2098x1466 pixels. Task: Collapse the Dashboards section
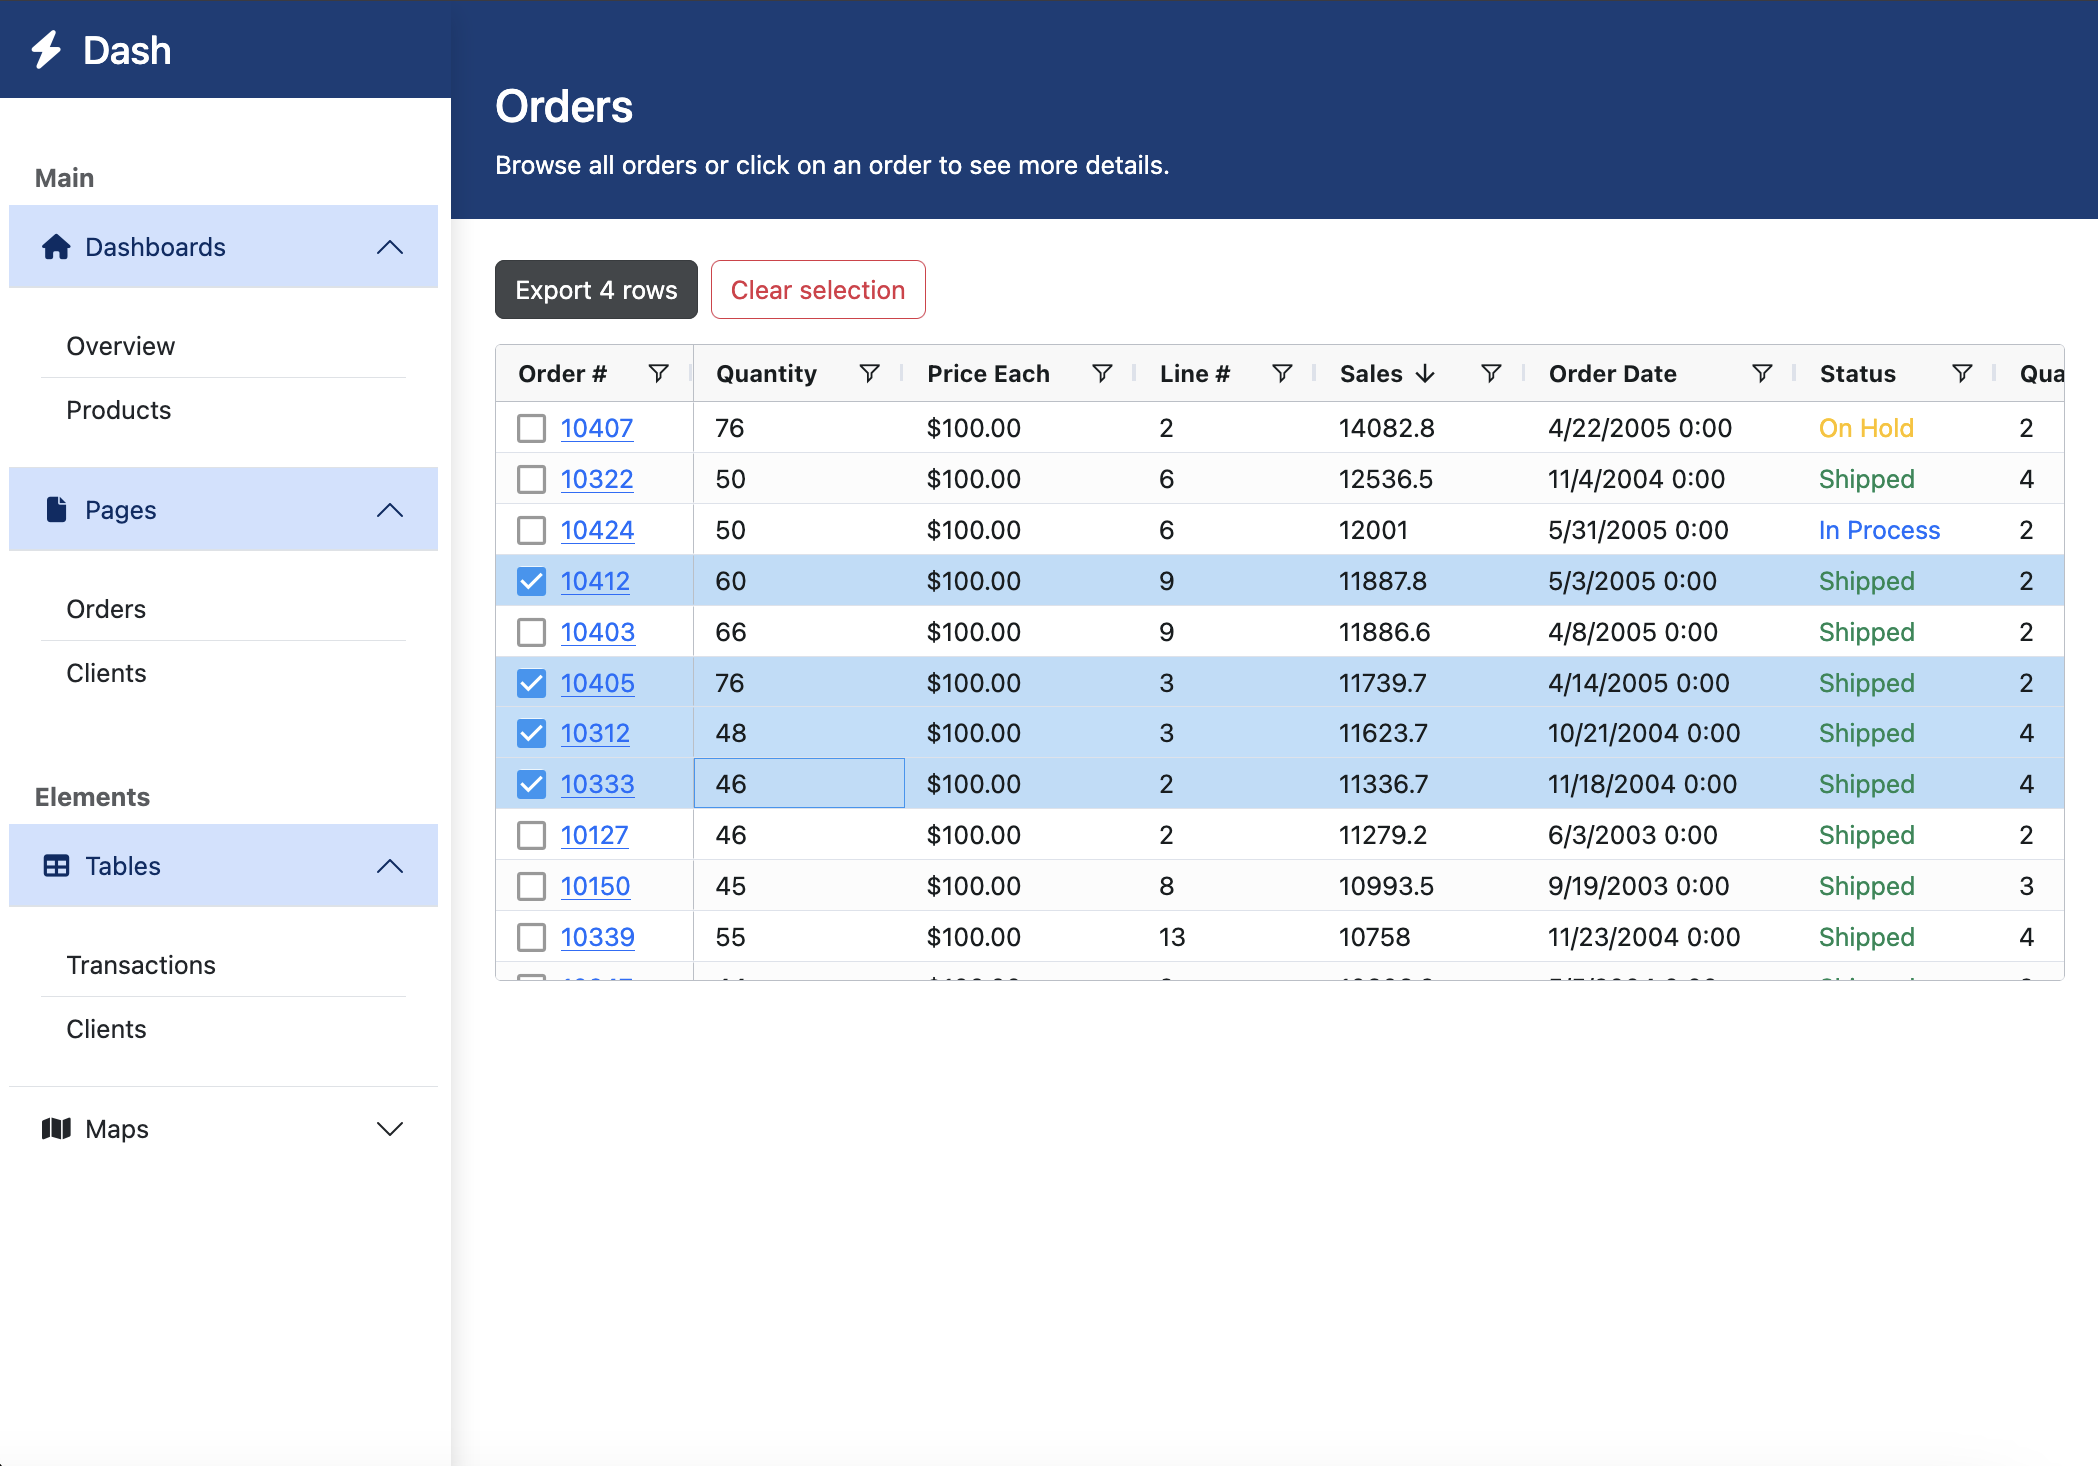pyautogui.click(x=389, y=247)
